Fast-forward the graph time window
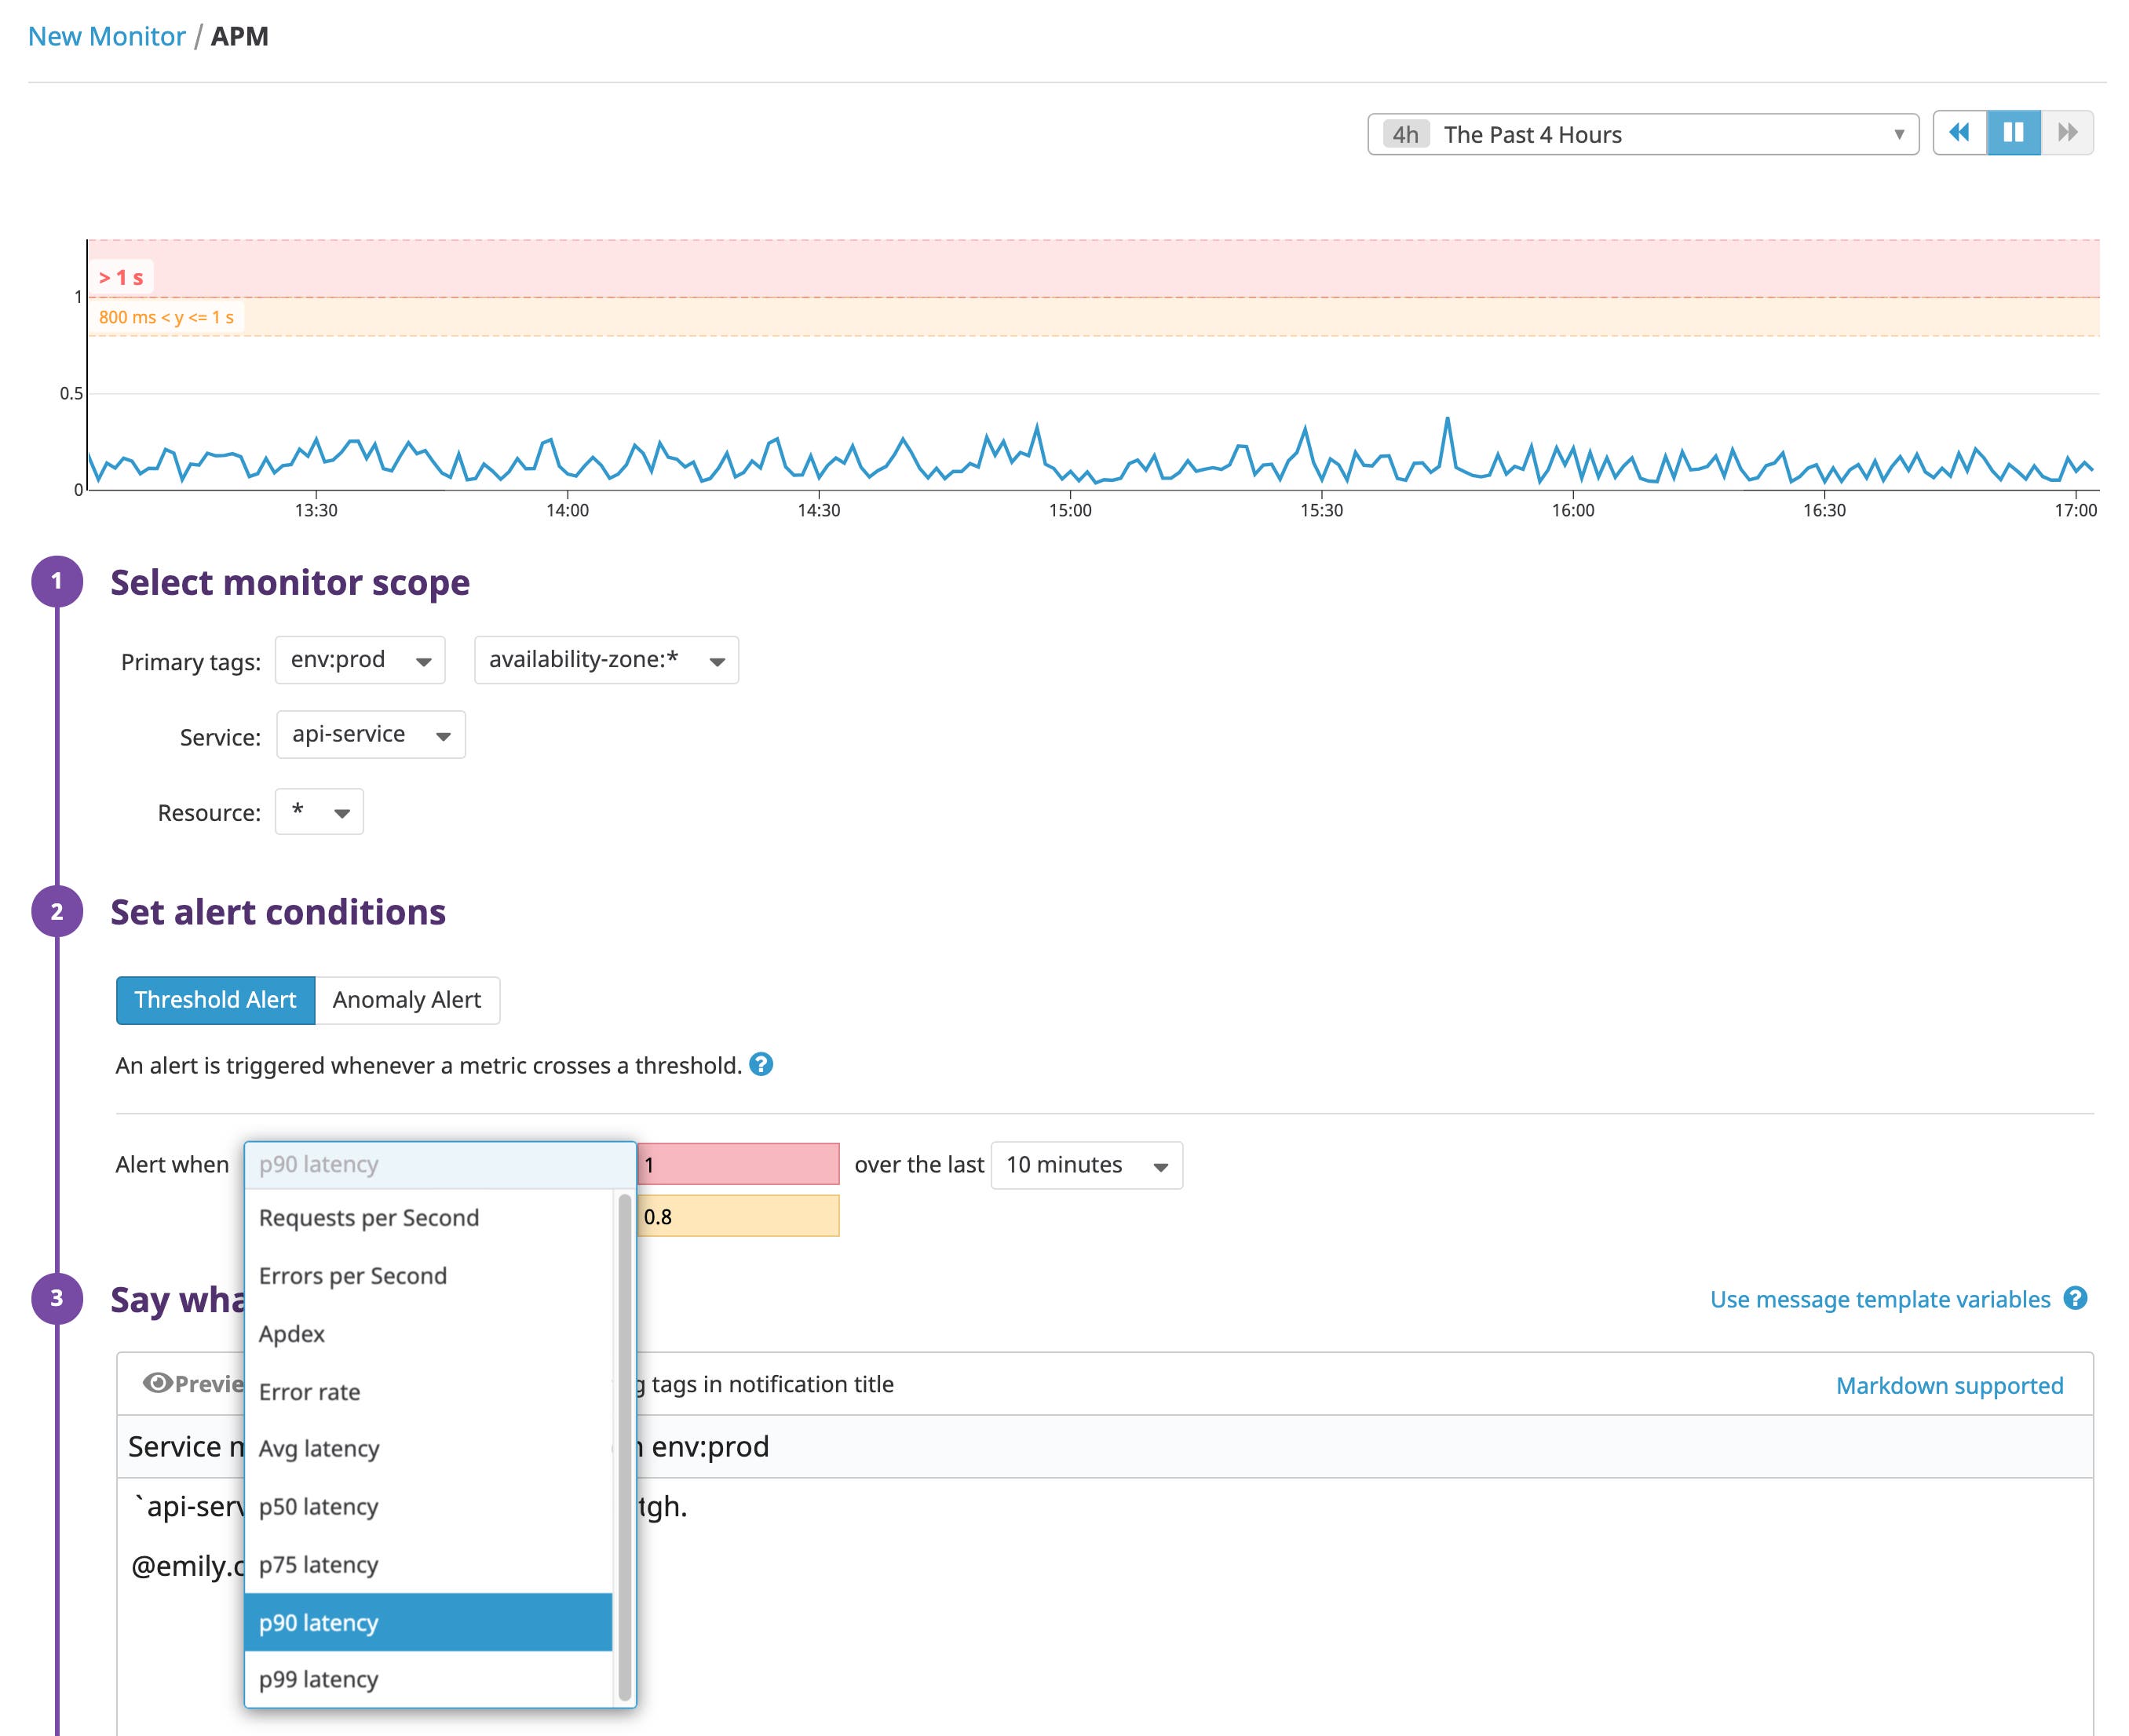2129x1736 pixels. 2068,132
